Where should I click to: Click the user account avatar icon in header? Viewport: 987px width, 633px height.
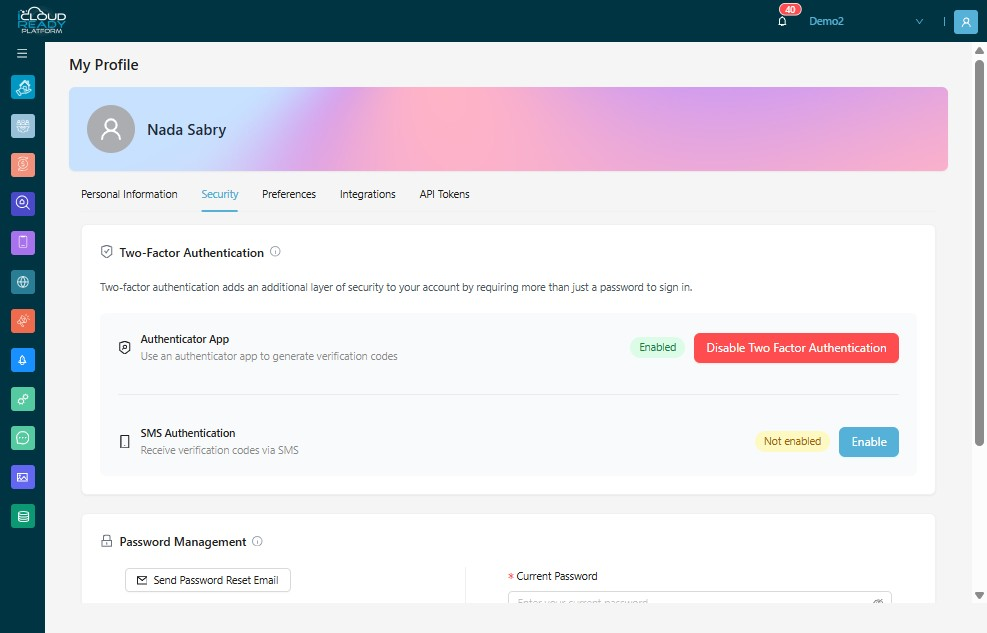[x=966, y=21]
